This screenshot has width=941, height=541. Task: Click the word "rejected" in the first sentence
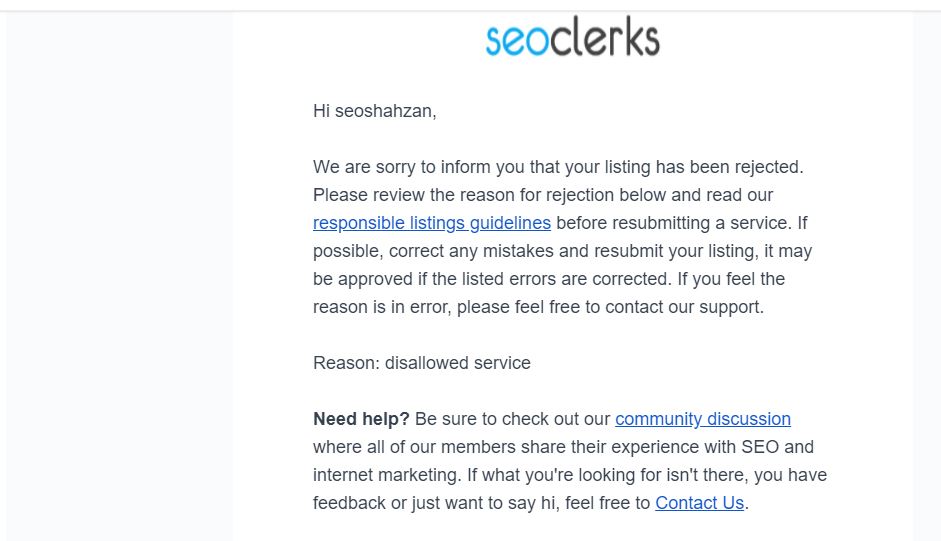(769, 167)
